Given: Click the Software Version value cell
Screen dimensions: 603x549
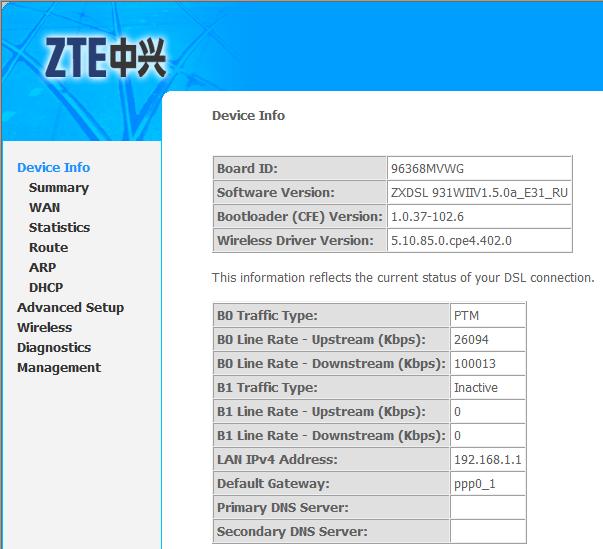Looking at the screenshot, I should click(479, 193).
